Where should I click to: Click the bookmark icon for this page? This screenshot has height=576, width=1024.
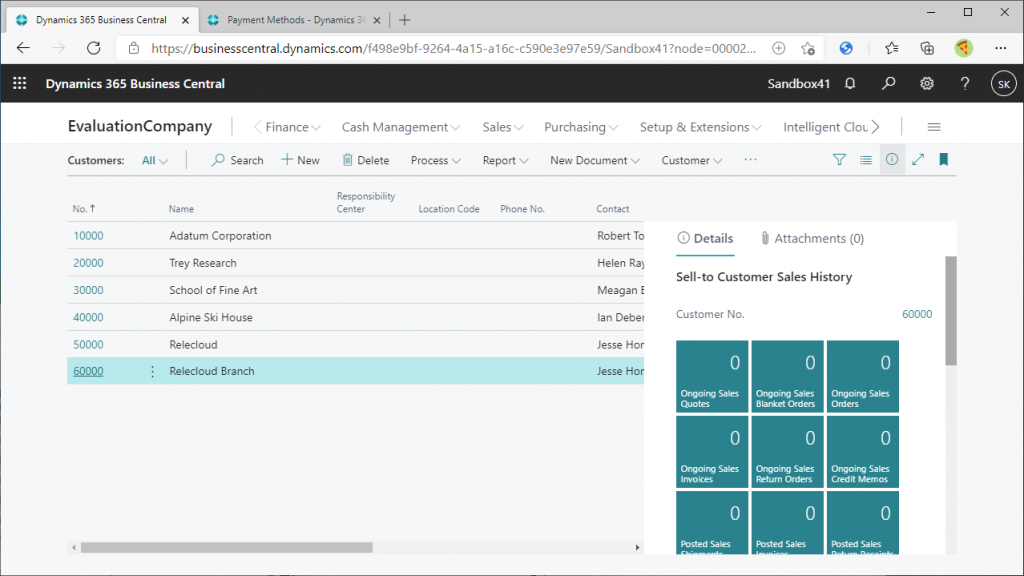[x=944, y=160]
